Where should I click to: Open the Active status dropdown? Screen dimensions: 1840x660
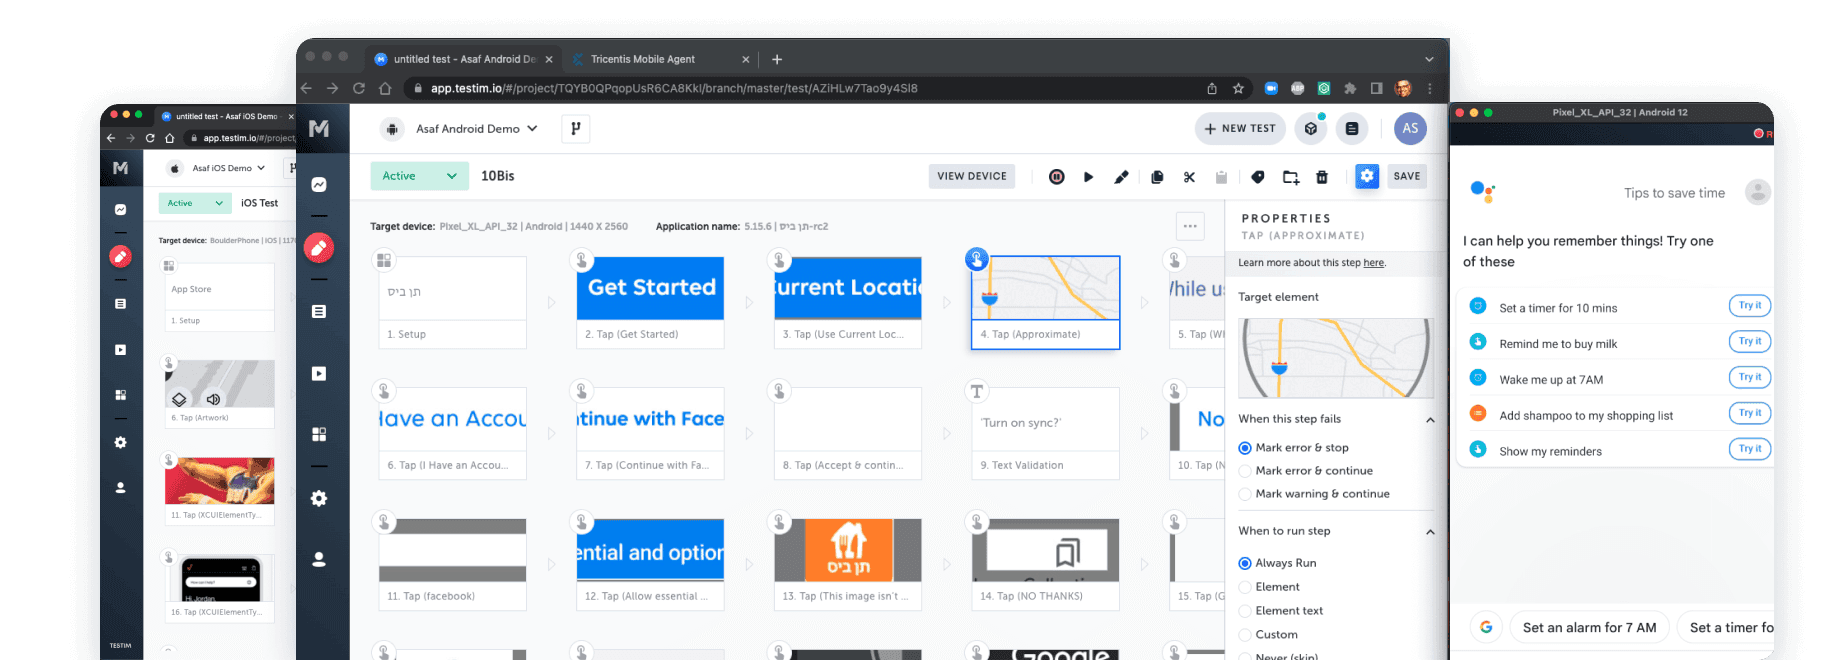click(x=419, y=176)
